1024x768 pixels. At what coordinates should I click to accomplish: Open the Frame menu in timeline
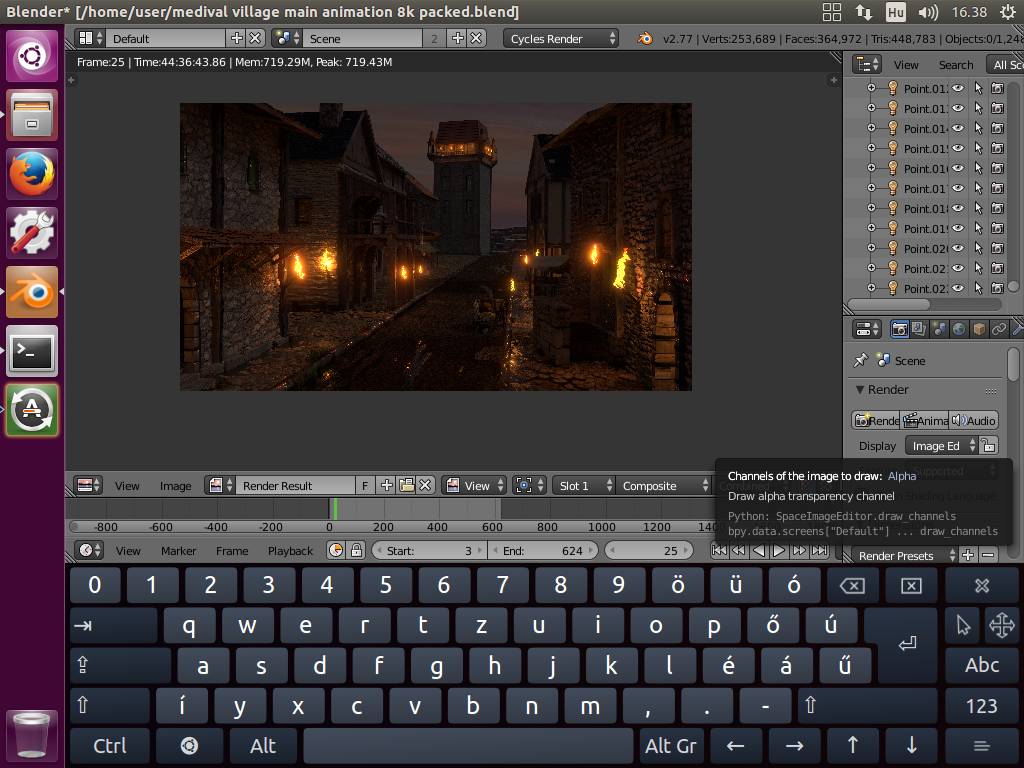pos(232,551)
